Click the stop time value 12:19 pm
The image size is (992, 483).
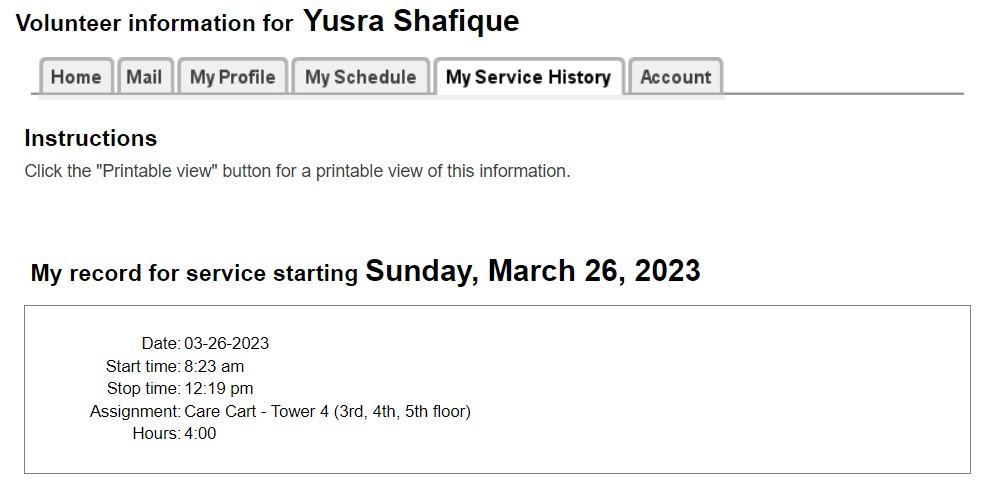[218, 388]
